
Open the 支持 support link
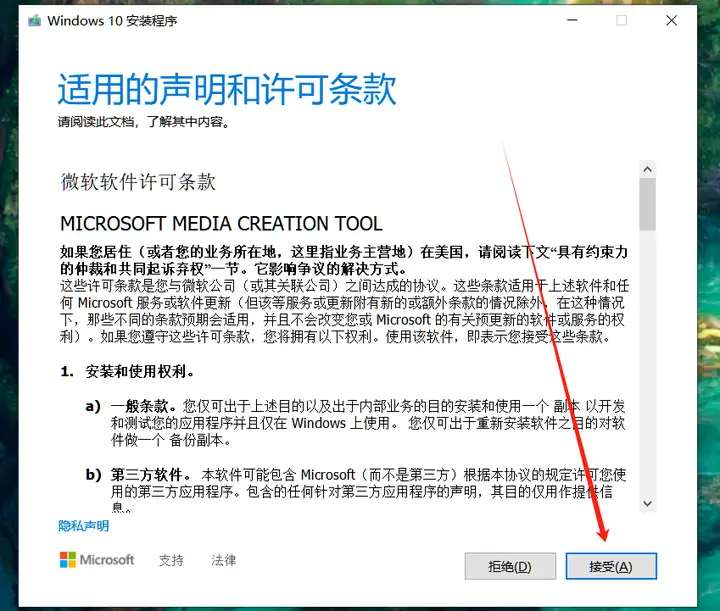coord(171,560)
